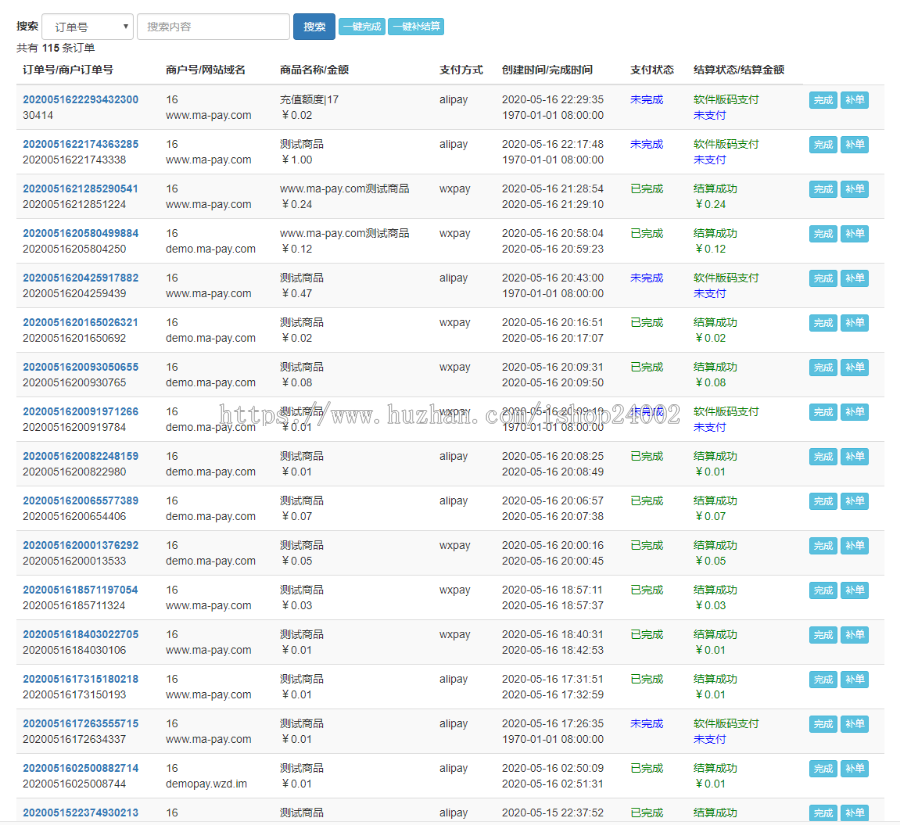Screen dimensions: 900x825
Task: Click 完成 for order 2020051618571197054
Action: coord(823,590)
